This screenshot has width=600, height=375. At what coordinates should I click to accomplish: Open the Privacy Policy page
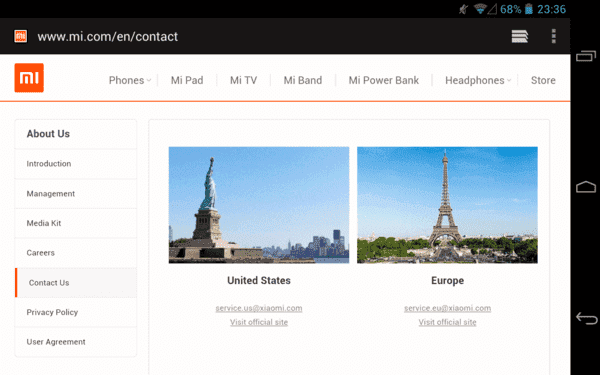[x=76, y=312]
